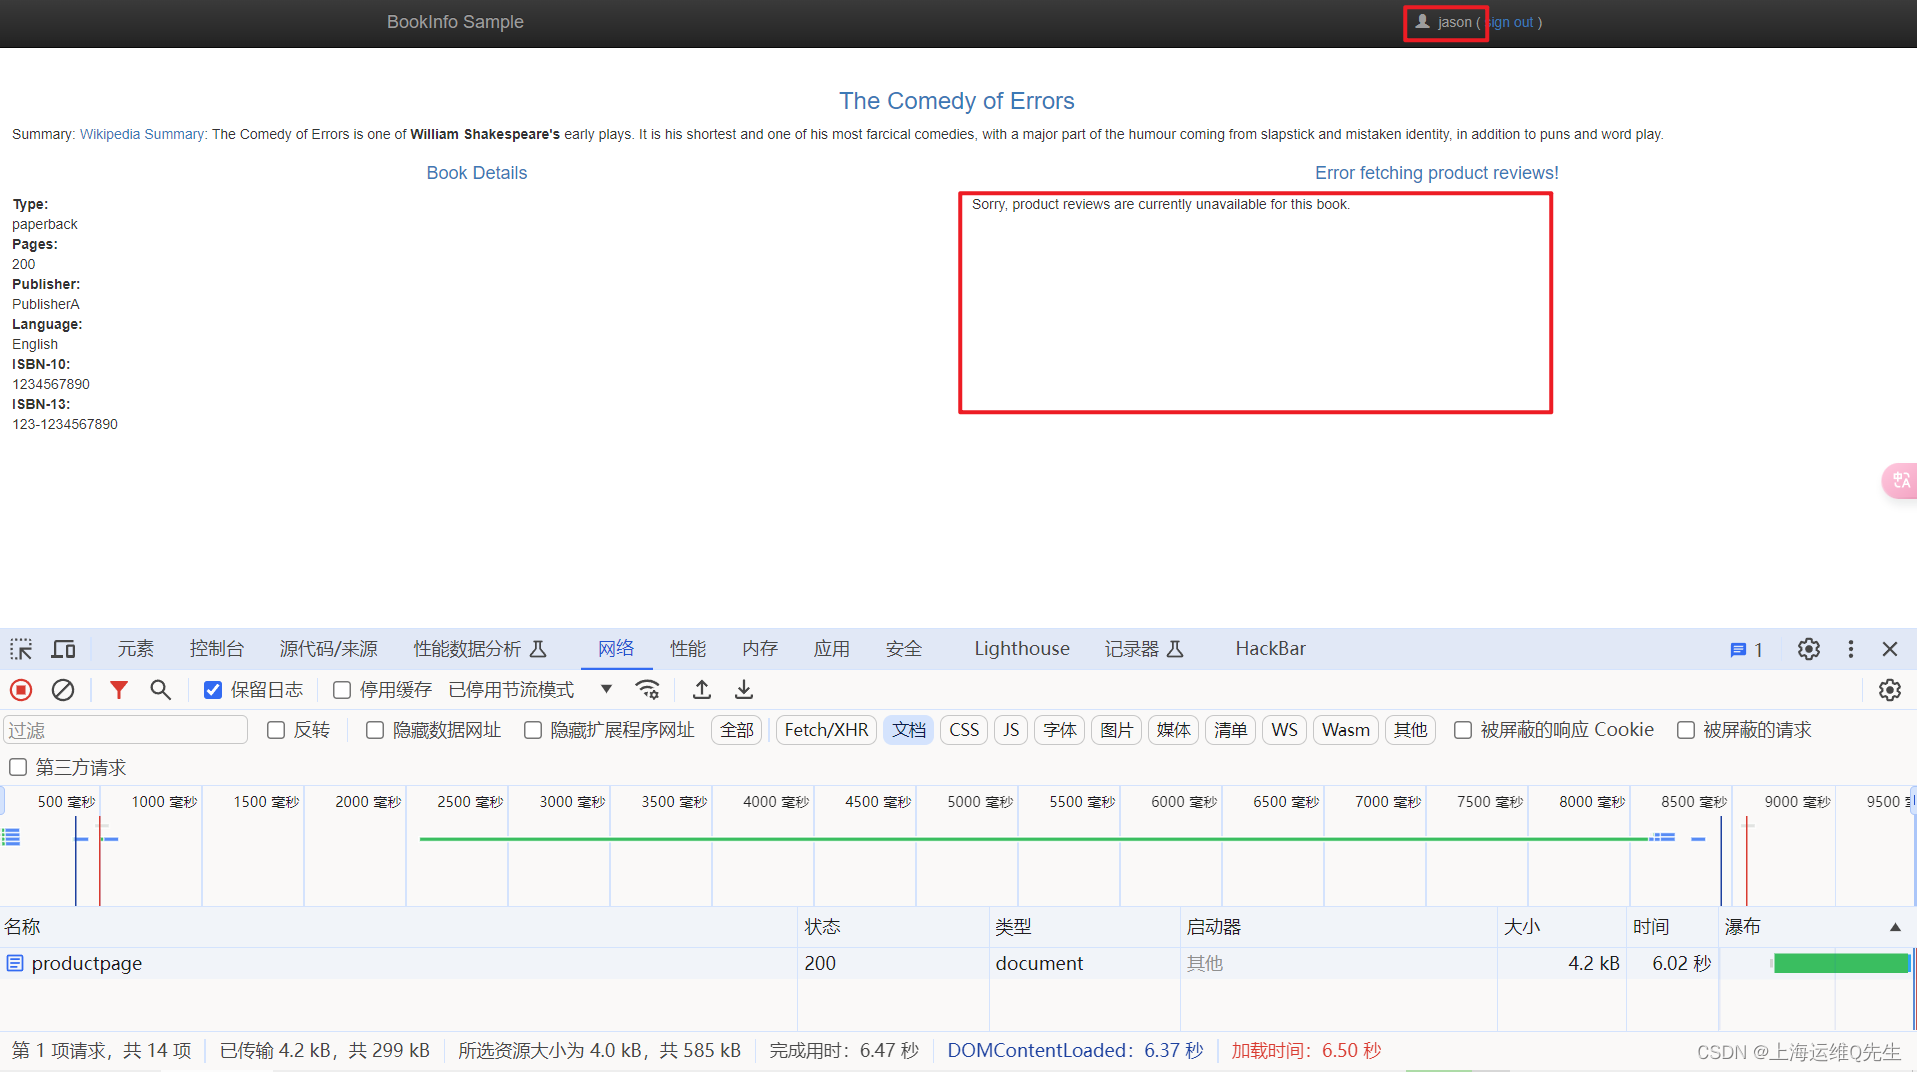Open 记录器 recorder tab
This screenshot has width=1917, height=1072.
click(1144, 649)
